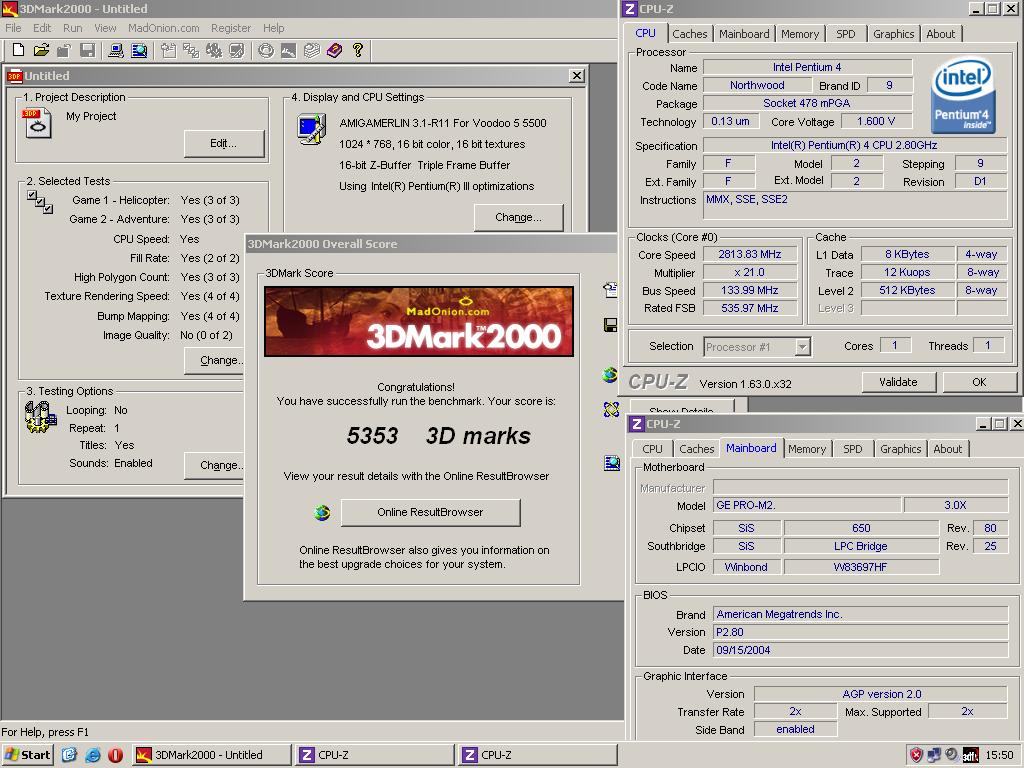Click the New project toolbar icon
1024x768 pixels.
(18, 50)
